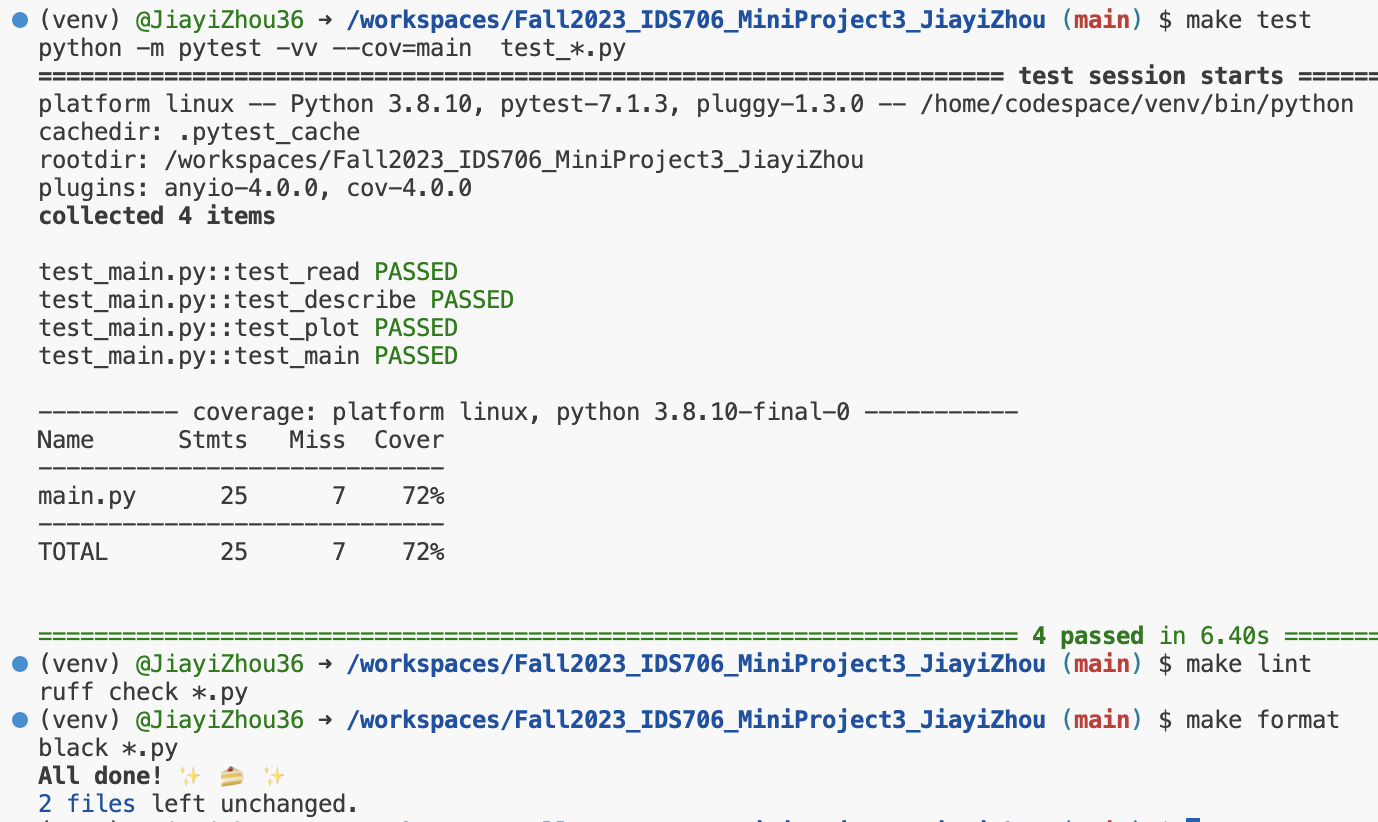1378x822 pixels.
Task: Open the 2 files link from black output
Action: 86,803
